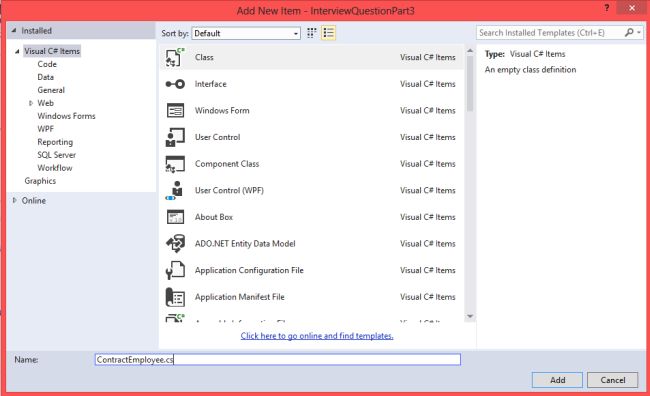Viewport: 650px width, 396px height.
Task: Select the Data category
Action: pos(46,77)
